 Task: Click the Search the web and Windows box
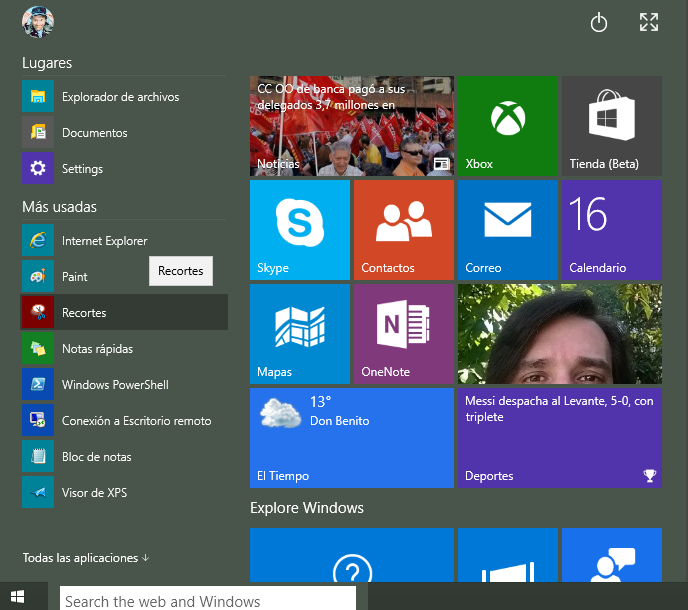coord(208,598)
